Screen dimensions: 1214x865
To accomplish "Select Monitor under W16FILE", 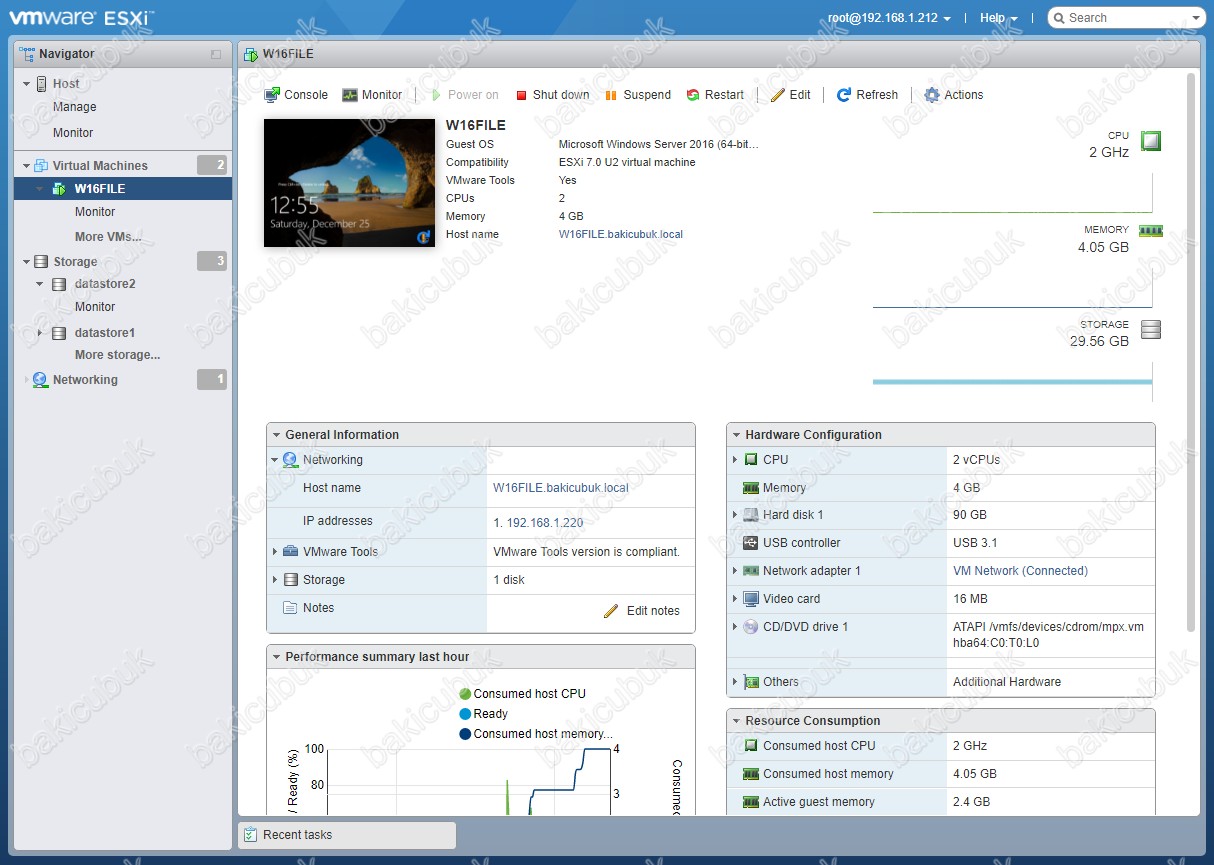I will (95, 212).
